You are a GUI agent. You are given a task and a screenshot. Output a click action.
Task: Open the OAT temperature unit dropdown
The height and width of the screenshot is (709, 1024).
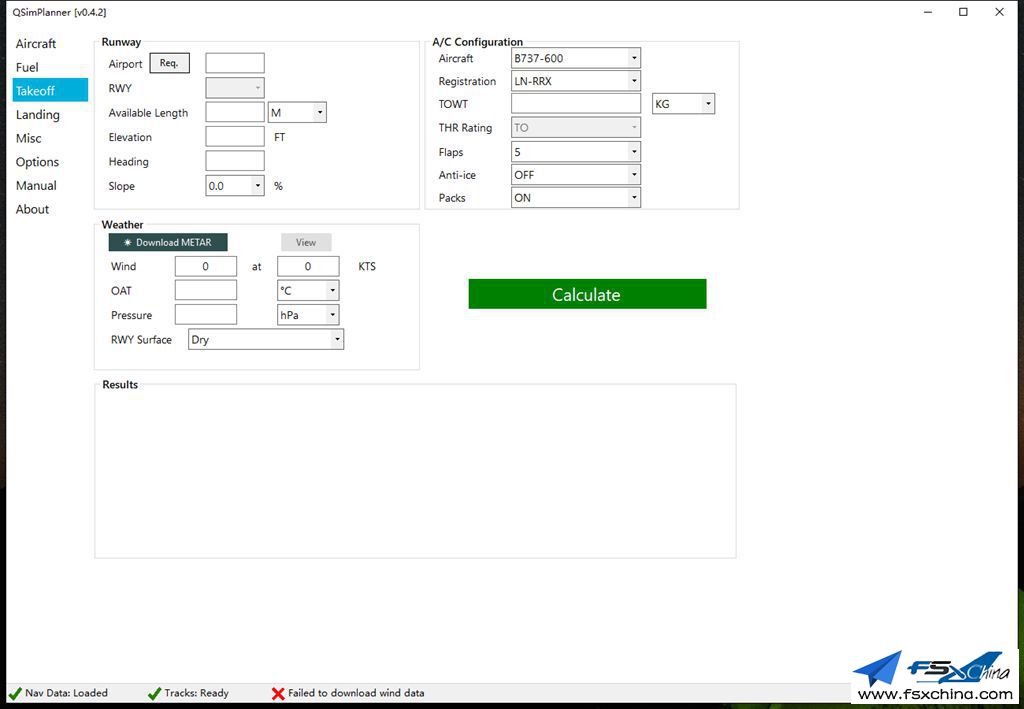point(308,291)
